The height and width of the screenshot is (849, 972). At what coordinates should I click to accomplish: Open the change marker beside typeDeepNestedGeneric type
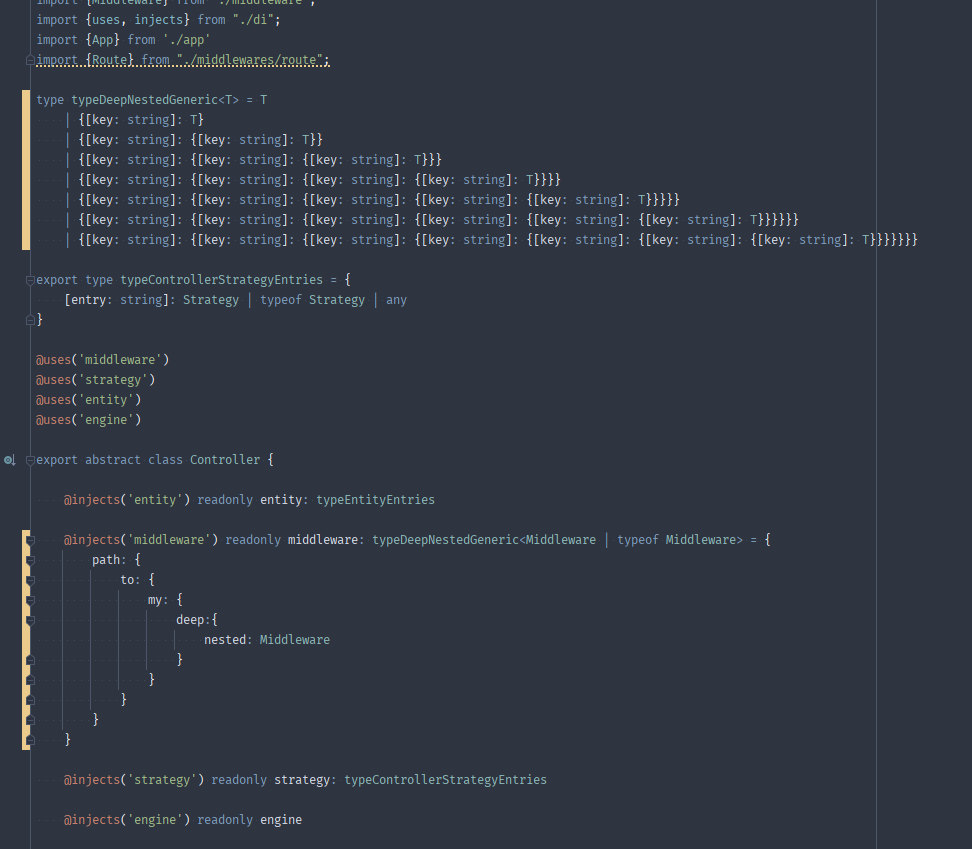(x=25, y=170)
